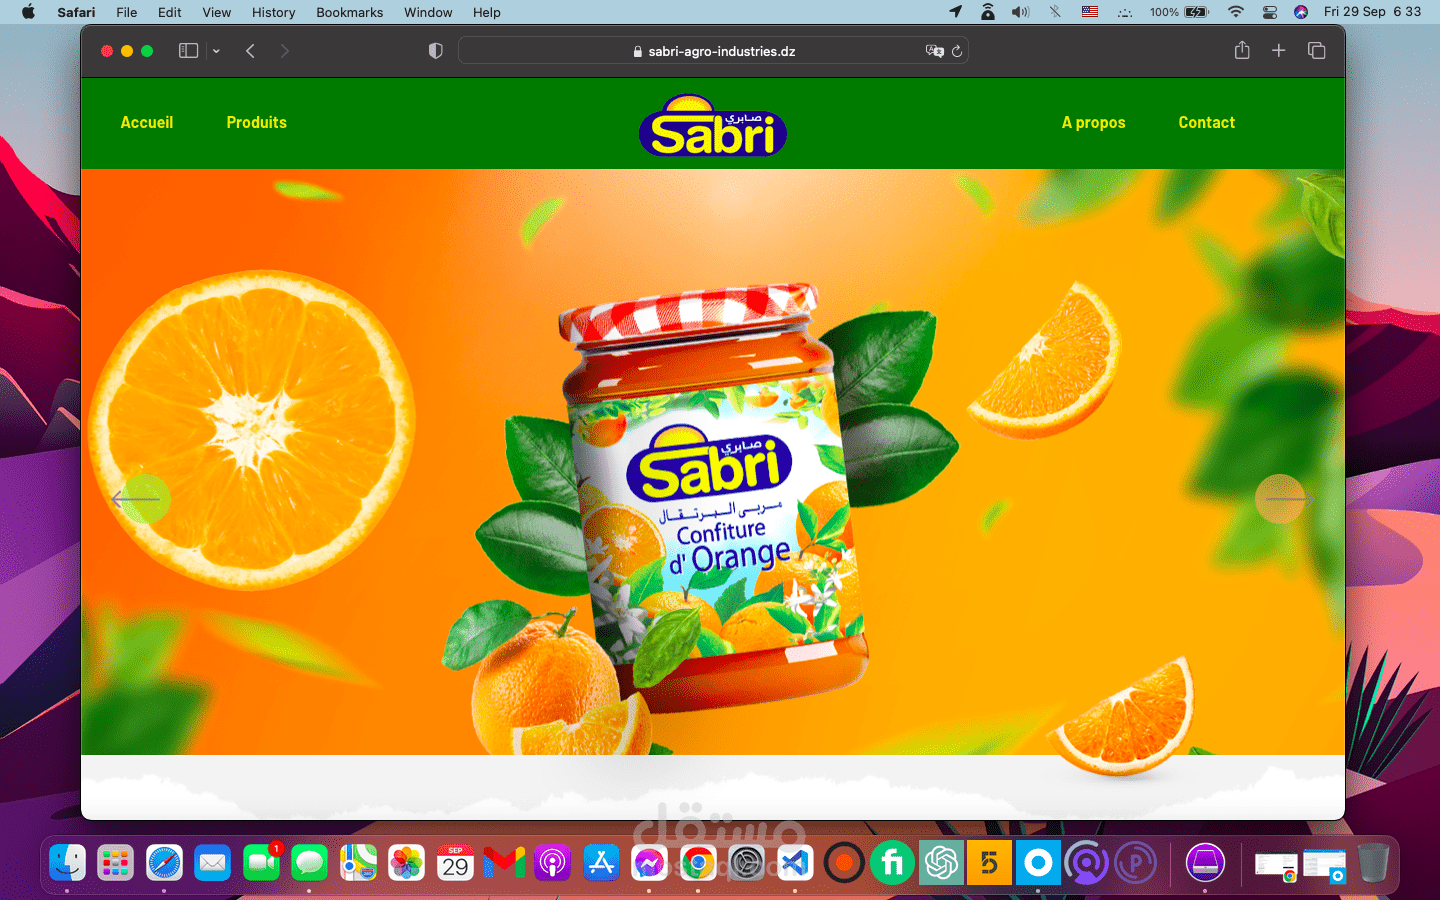The width and height of the screenshot is (1440, 900).
Task: Open Google Chrome from the Dock
Action: [x=698, y=862]
